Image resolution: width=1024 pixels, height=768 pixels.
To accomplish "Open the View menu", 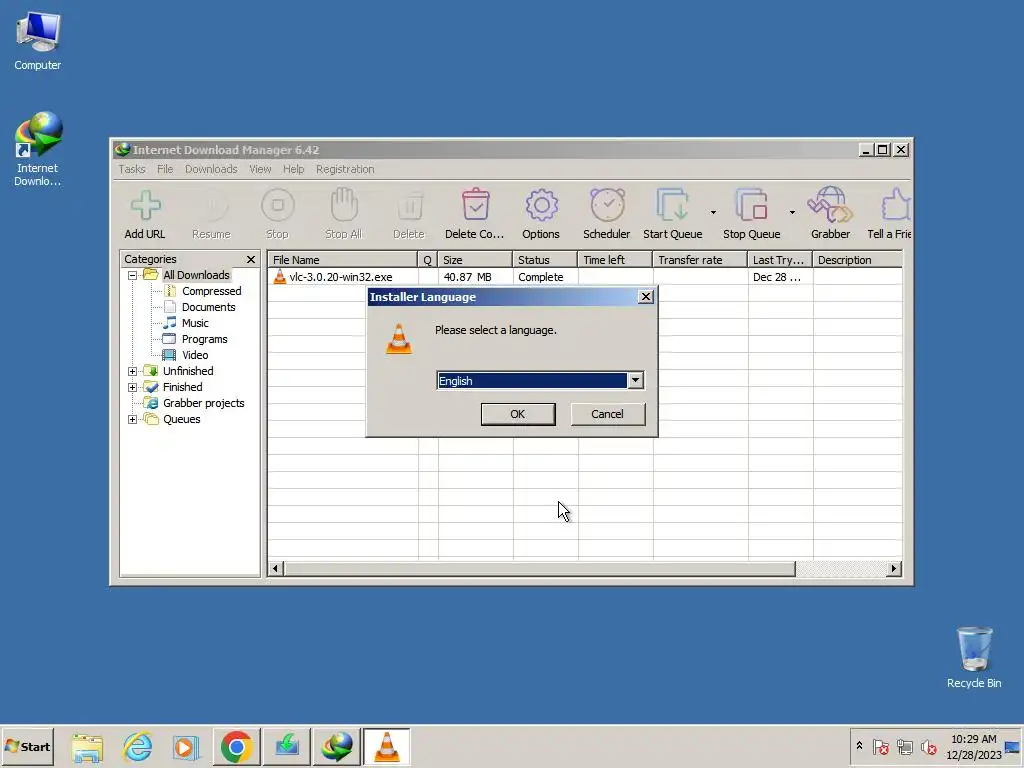I will click(260, 169).
